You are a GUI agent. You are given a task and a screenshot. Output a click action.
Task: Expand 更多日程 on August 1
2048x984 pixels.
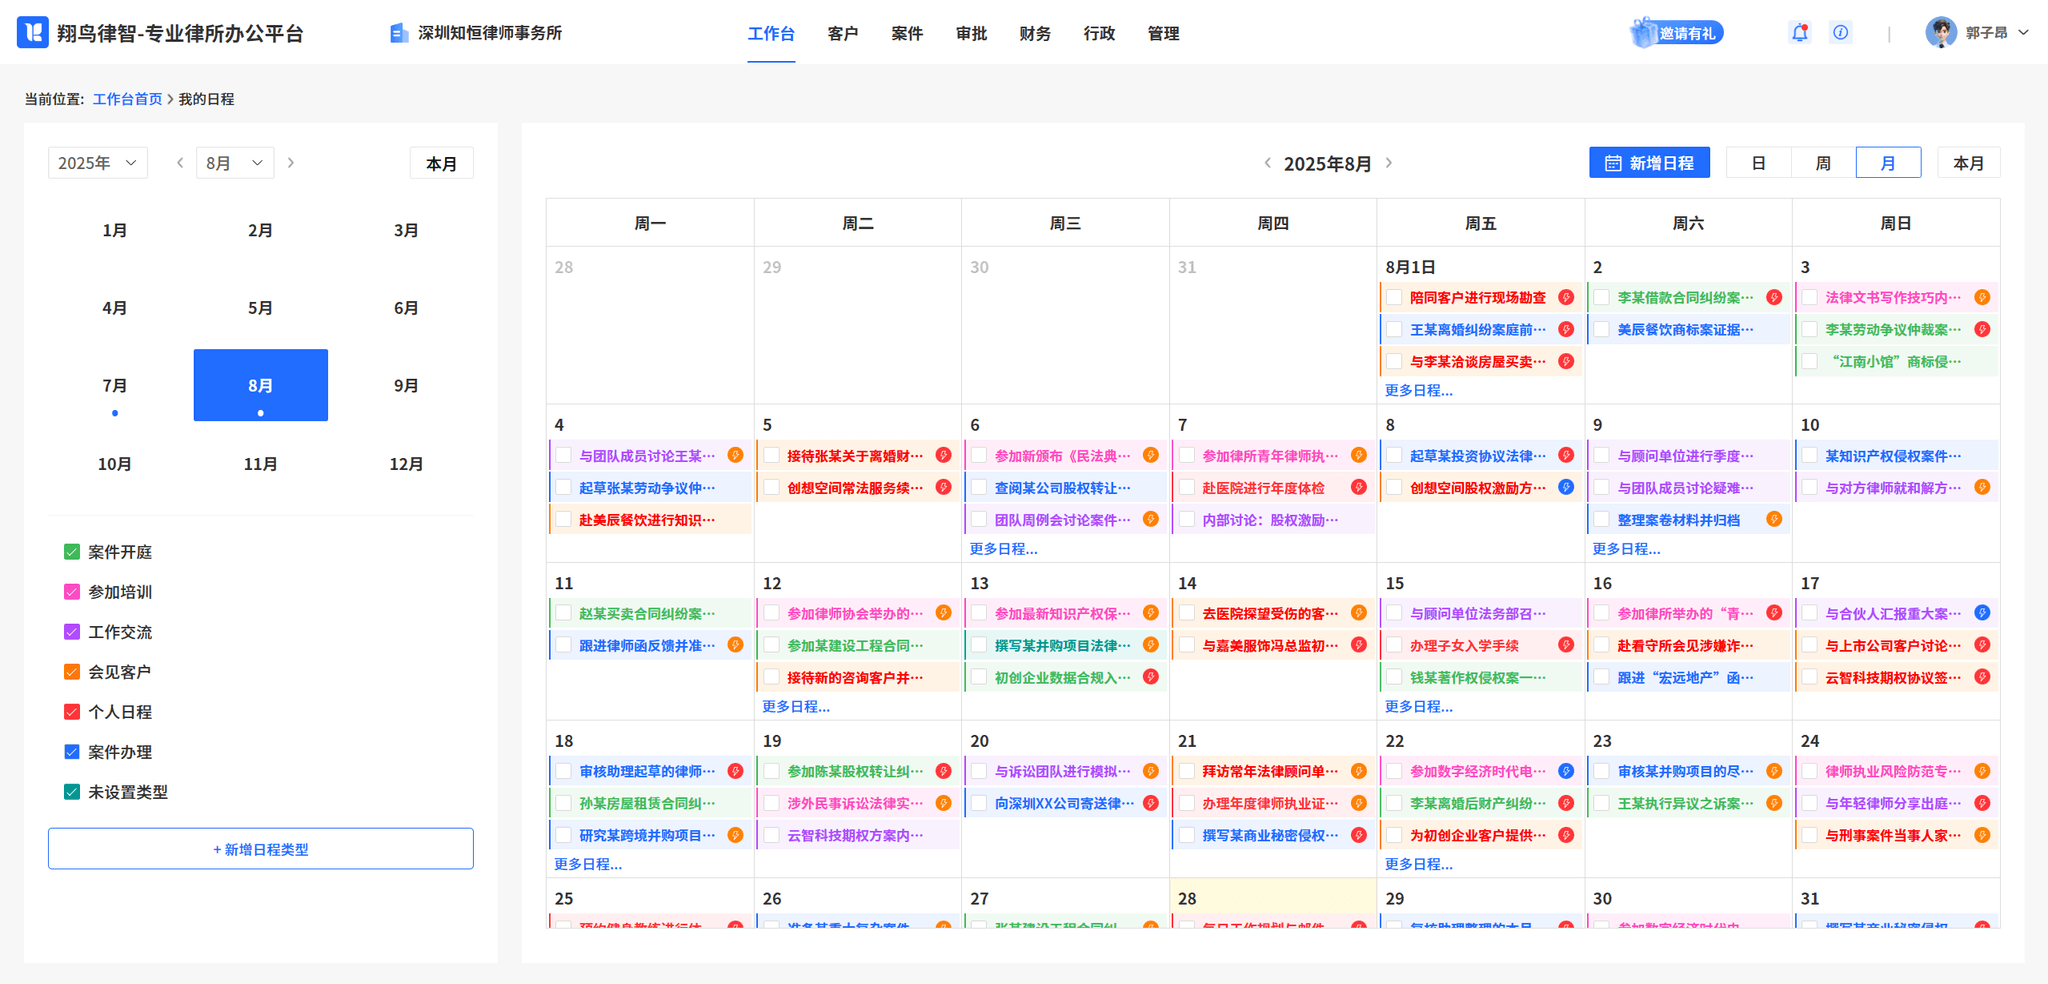[x=1418, y=391]
